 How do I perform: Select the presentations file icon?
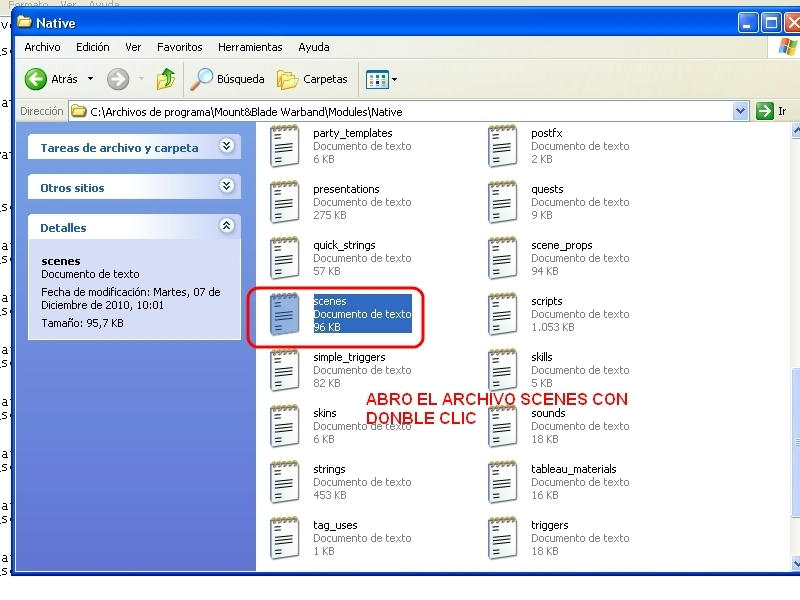pos(285,202)
